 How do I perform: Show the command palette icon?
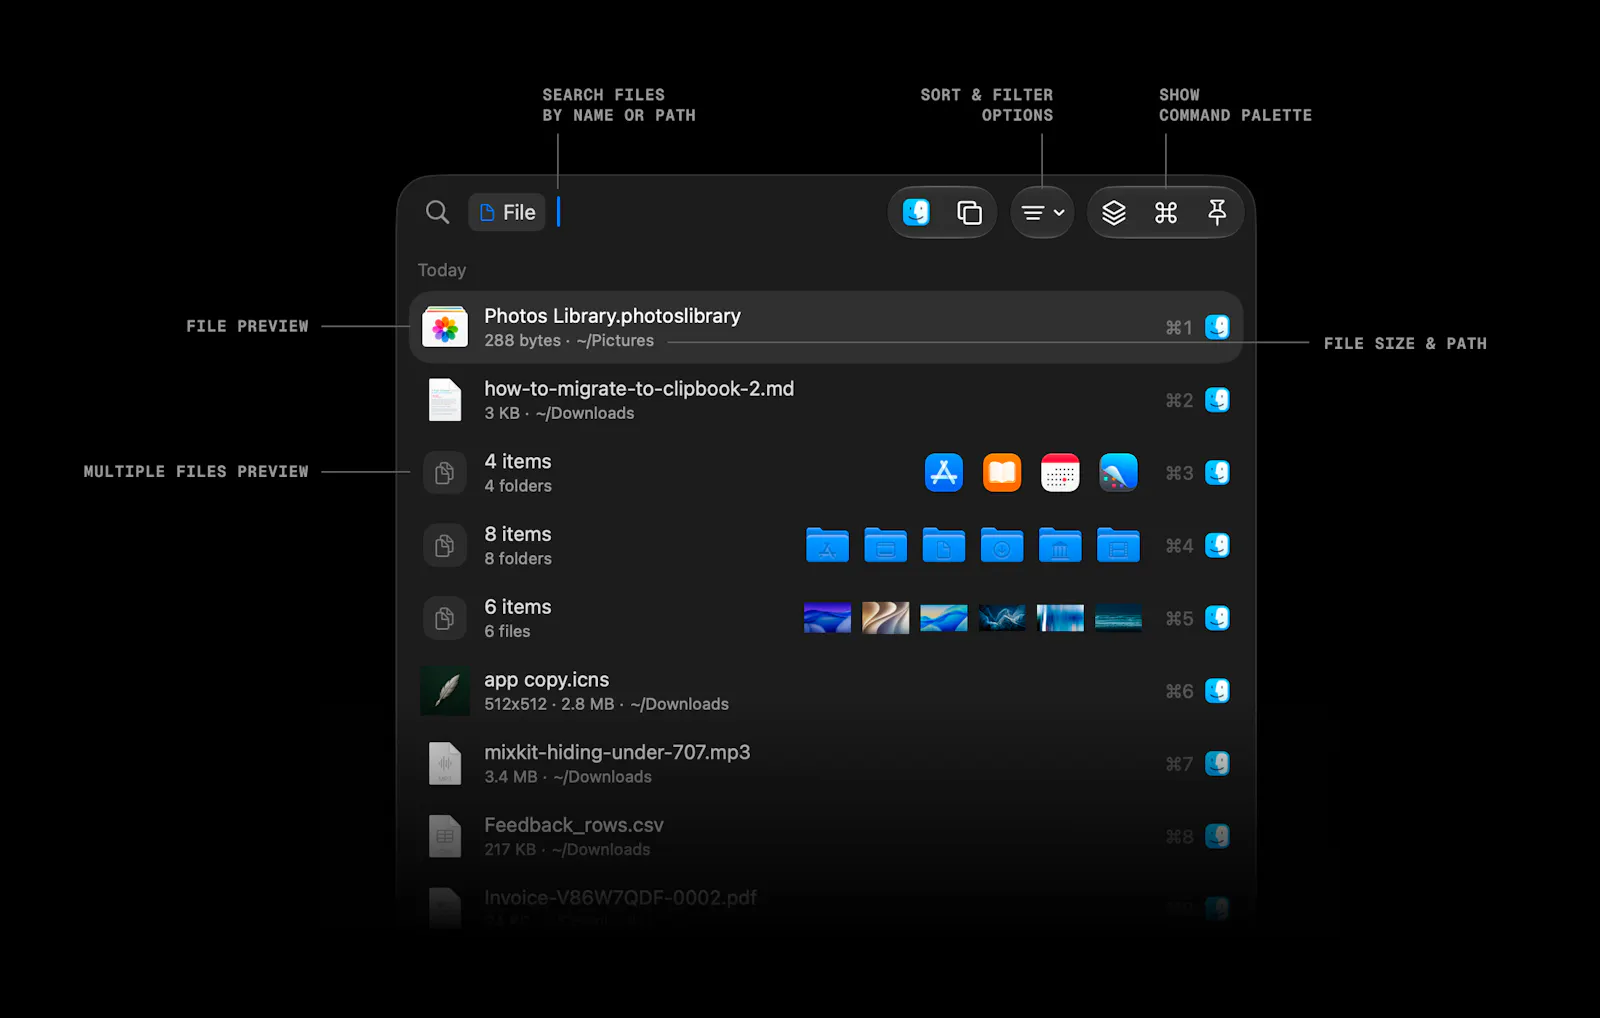click(1166, 212)
